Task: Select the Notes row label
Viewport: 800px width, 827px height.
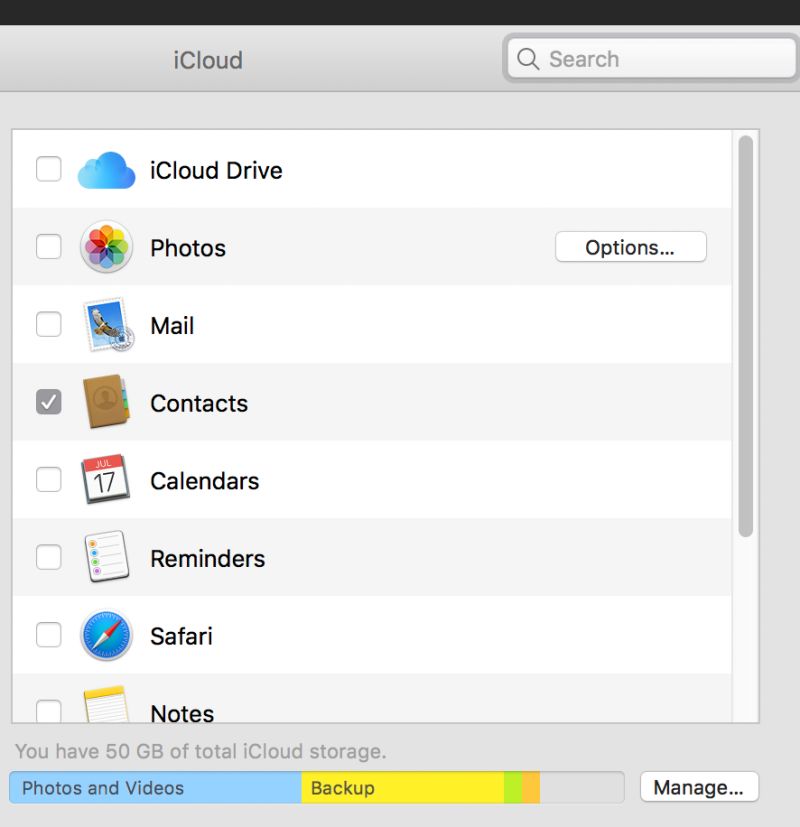Action: pos(182,713)
